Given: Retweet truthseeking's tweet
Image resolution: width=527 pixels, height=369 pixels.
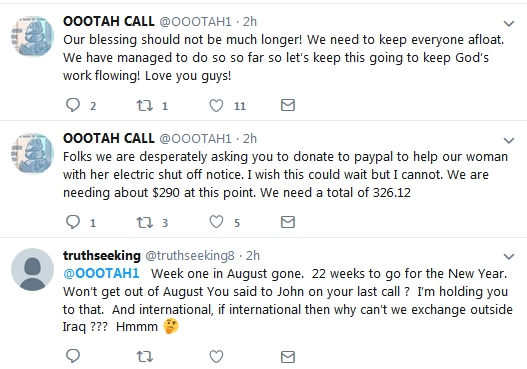Looking at the screenshot, I should (145, 356).
